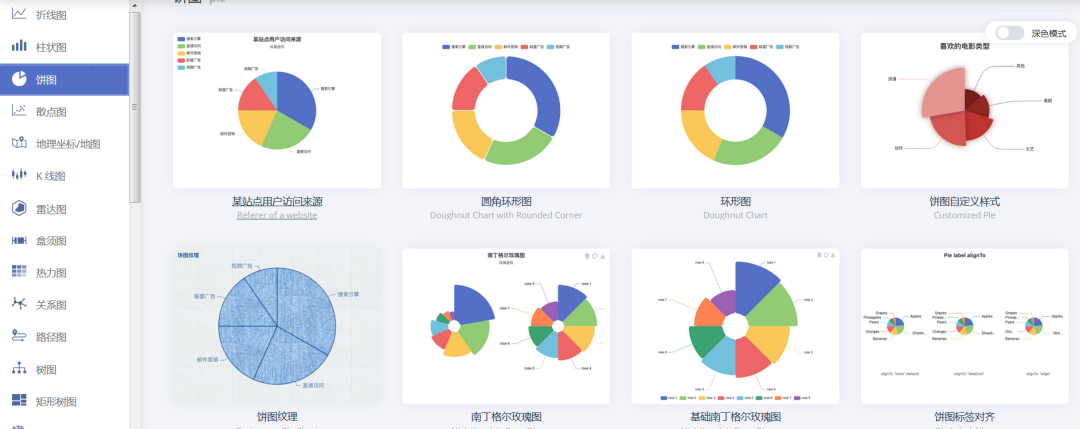Toggle the 深色模式 dark mode switch

pyautogui.click(x=1010, y=32)
